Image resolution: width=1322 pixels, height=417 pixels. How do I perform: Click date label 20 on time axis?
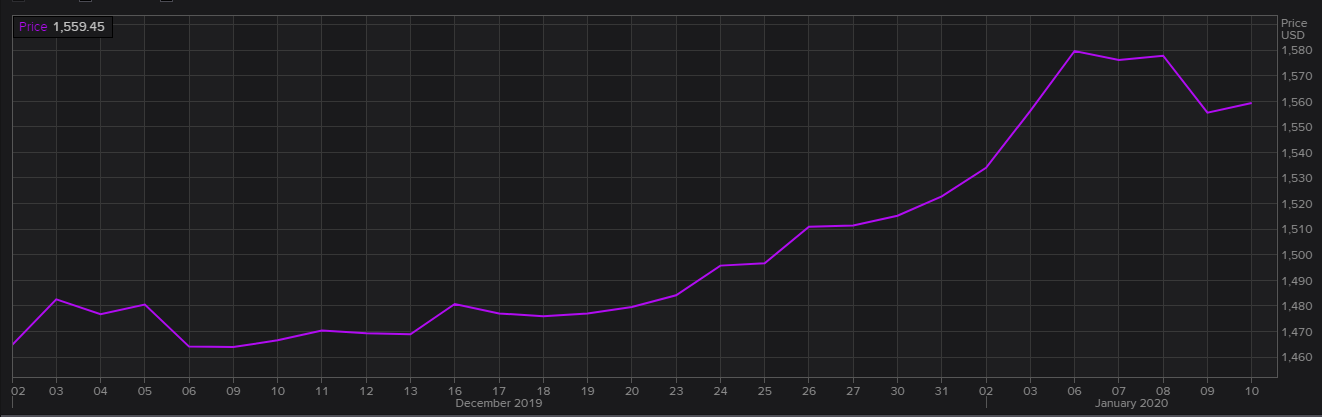(632, 391)
